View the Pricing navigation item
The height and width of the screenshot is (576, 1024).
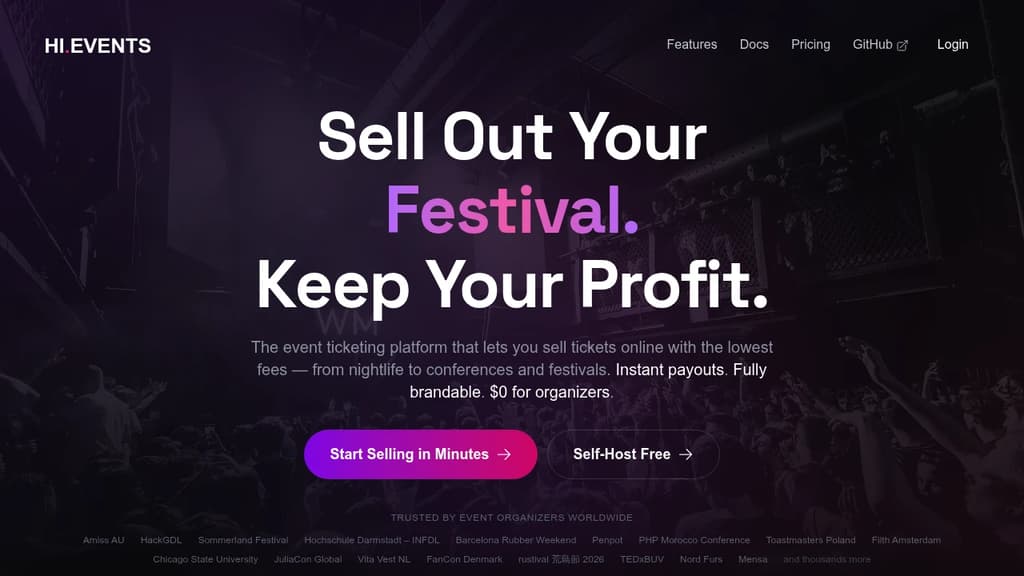click(810, 44)
